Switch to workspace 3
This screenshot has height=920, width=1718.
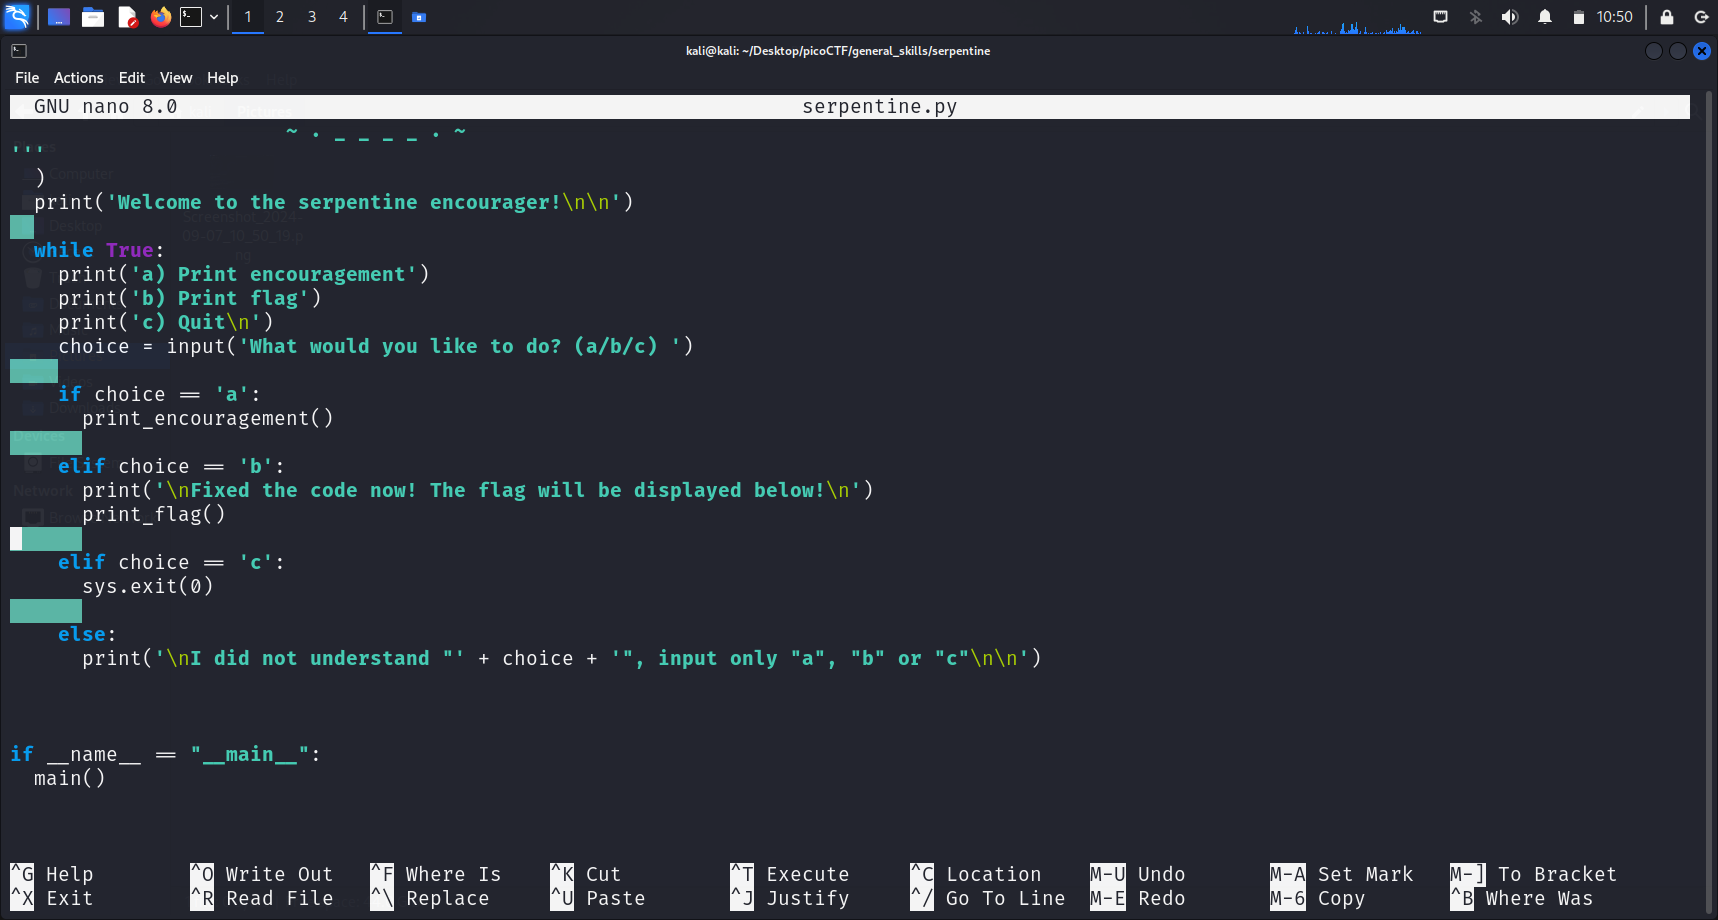312,17
